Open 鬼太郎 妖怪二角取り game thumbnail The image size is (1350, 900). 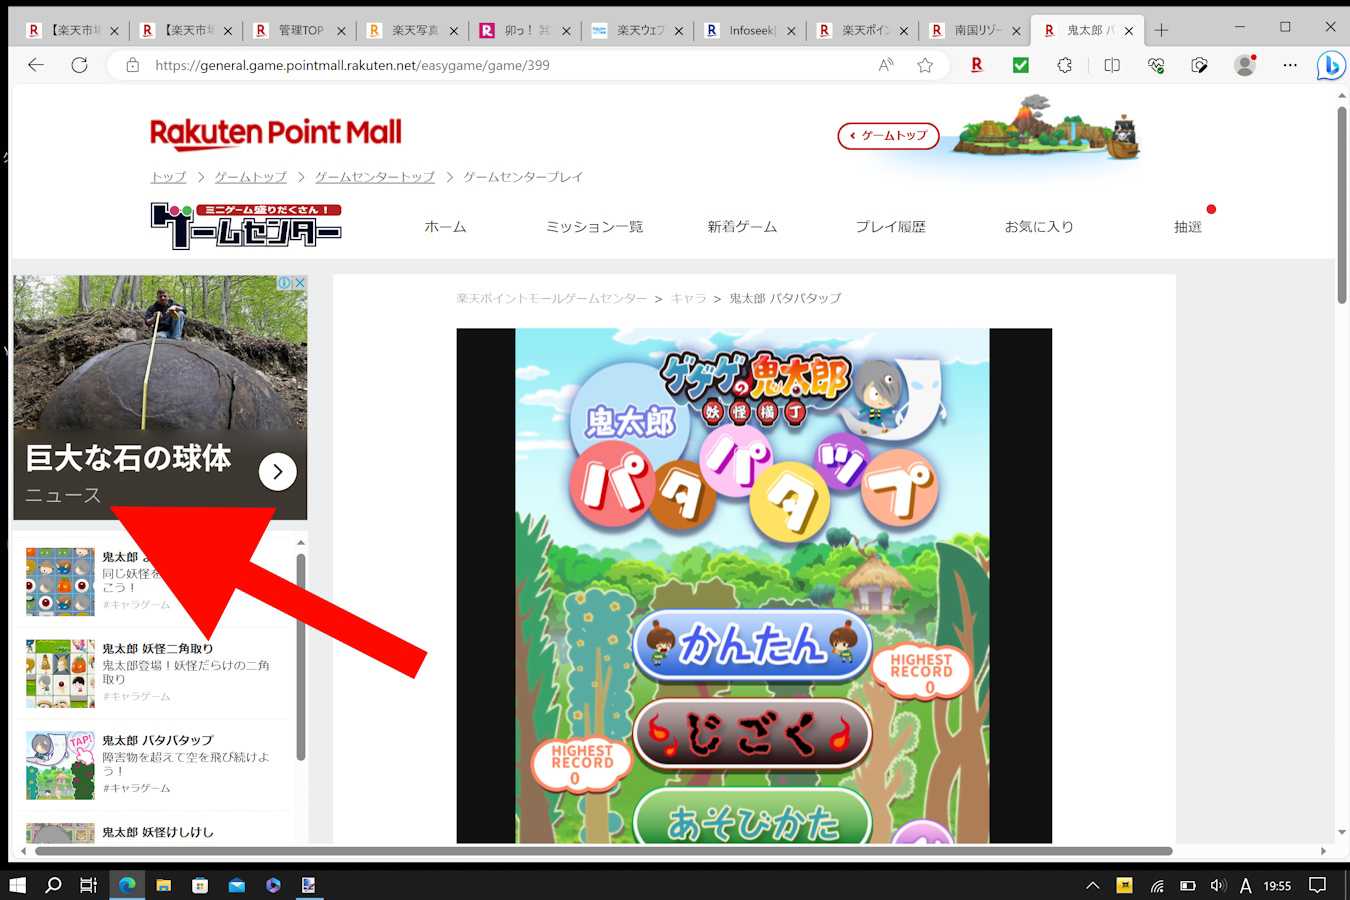pos(60,673)
